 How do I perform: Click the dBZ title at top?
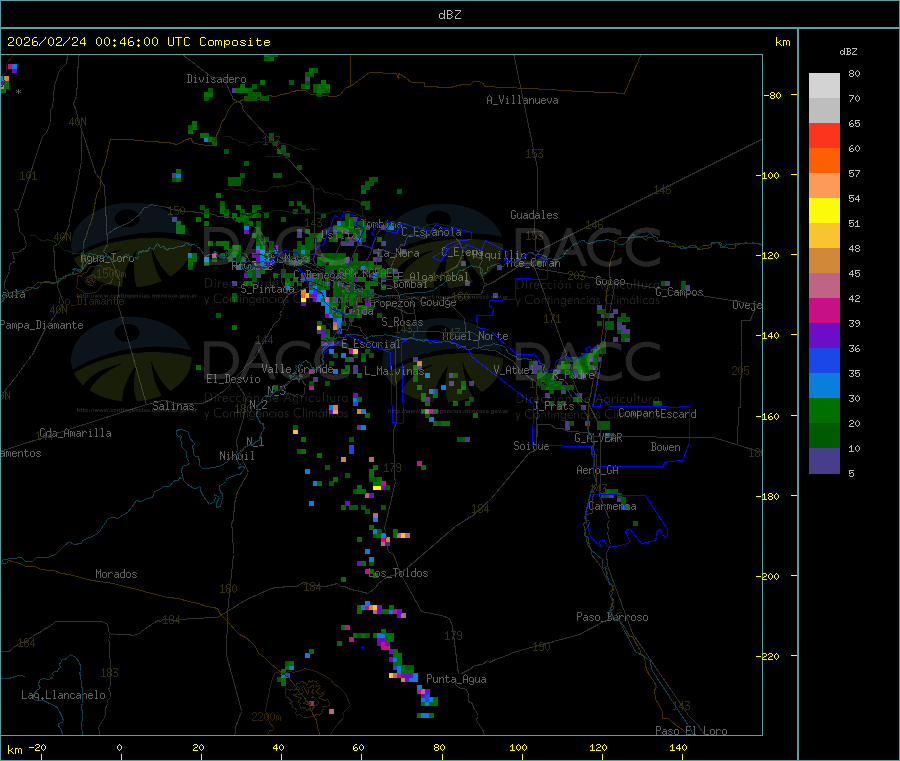[449, 15]
